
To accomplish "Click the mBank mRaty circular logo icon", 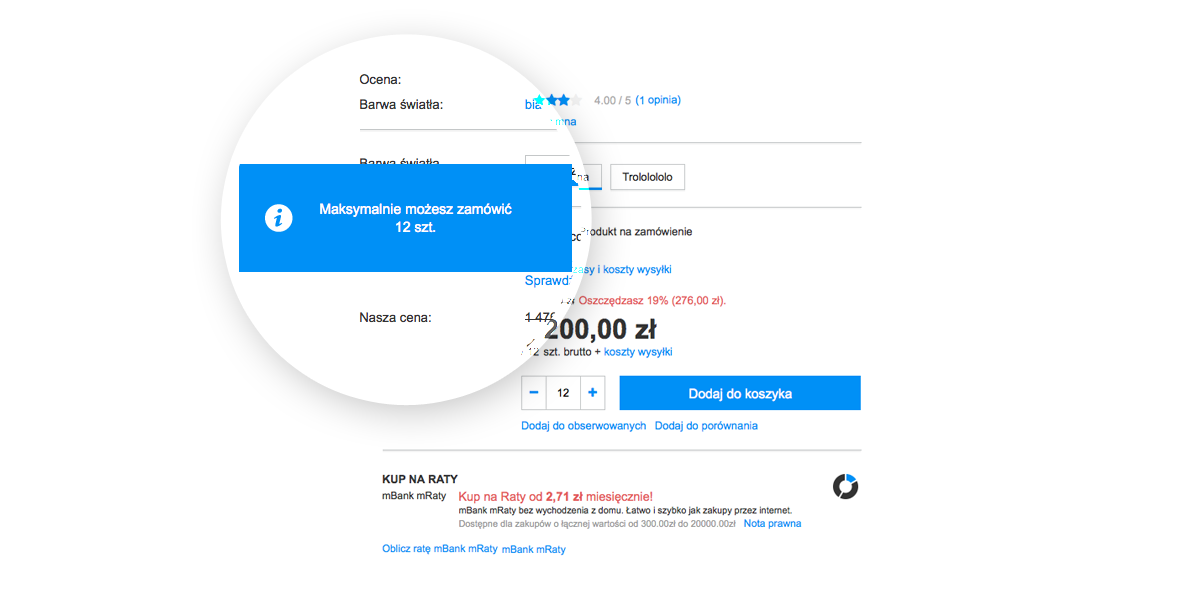I will 845,487.
